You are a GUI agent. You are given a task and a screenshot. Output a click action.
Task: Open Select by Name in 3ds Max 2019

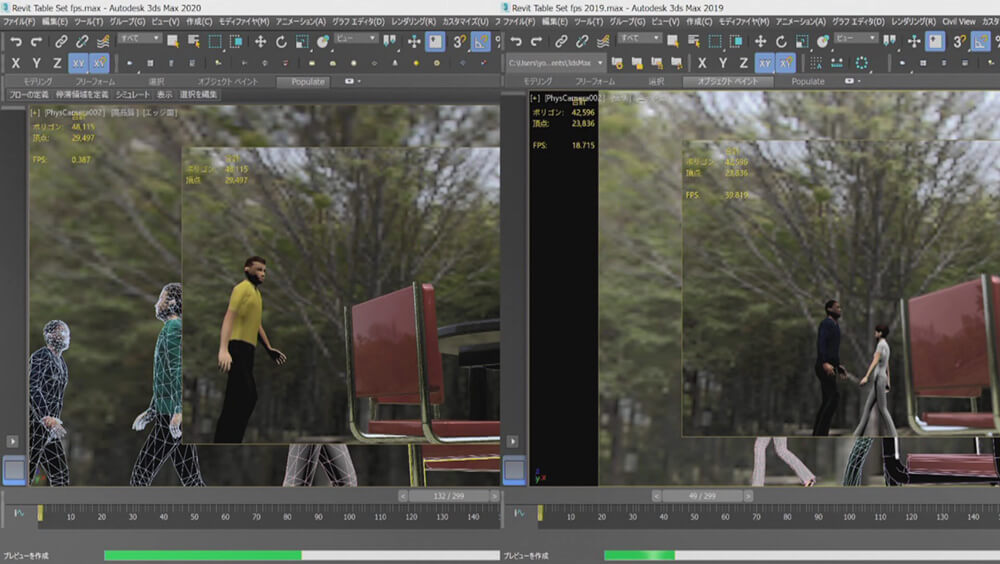click(x=693, y=42)
